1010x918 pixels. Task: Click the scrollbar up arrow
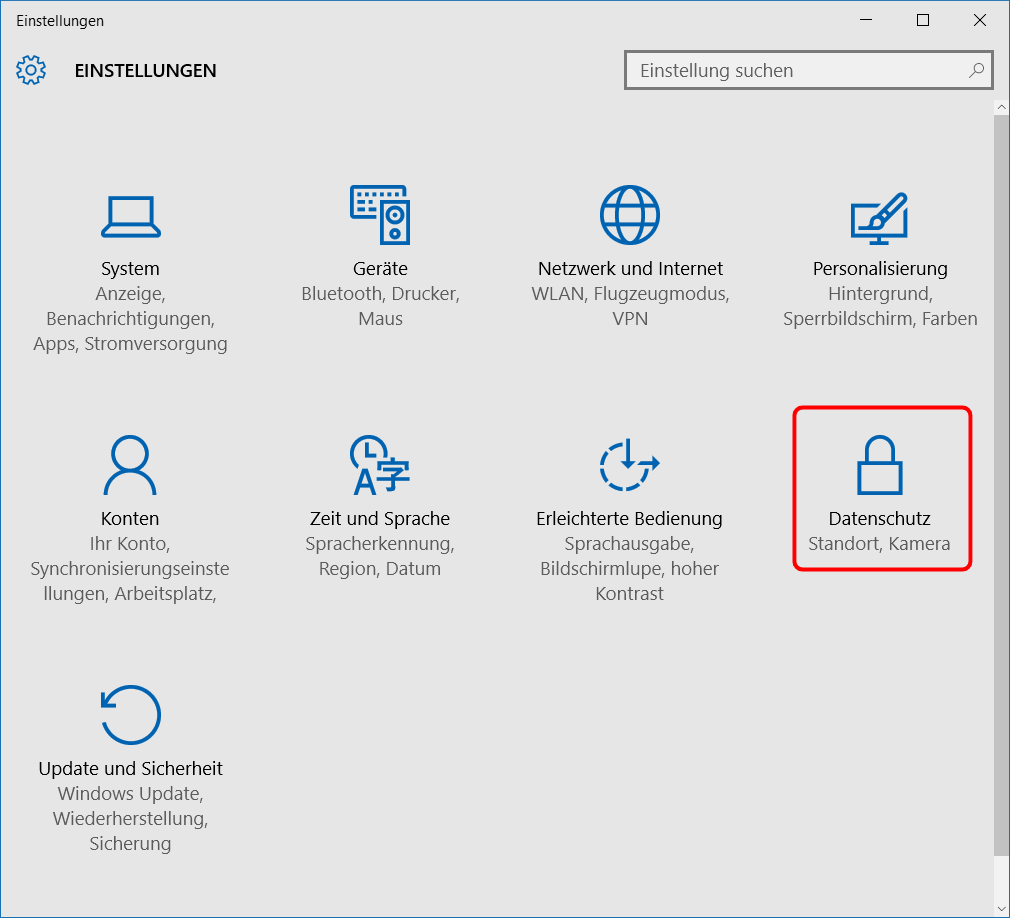pos(1001,106)
